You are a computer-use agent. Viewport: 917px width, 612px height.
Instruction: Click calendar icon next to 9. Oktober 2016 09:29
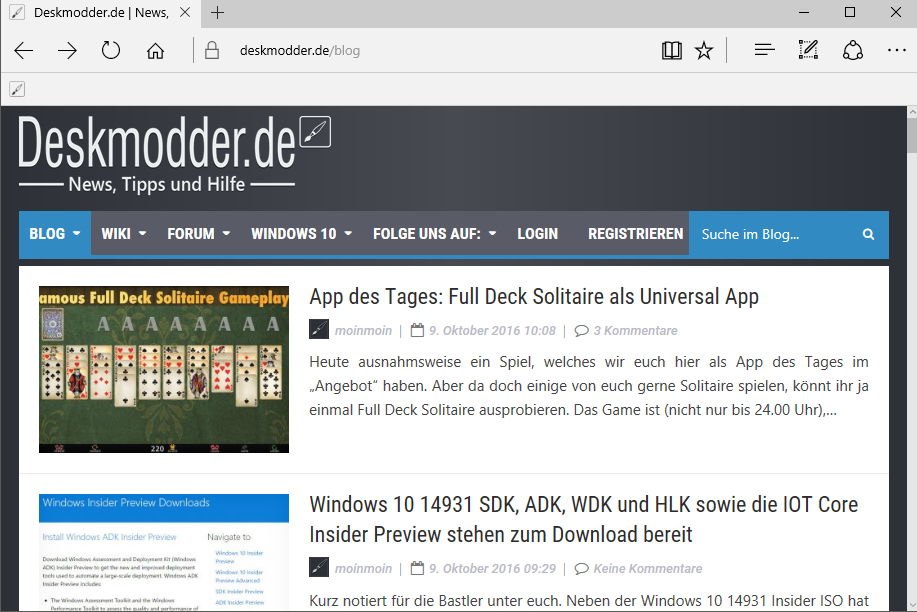(x=417, y=568)
